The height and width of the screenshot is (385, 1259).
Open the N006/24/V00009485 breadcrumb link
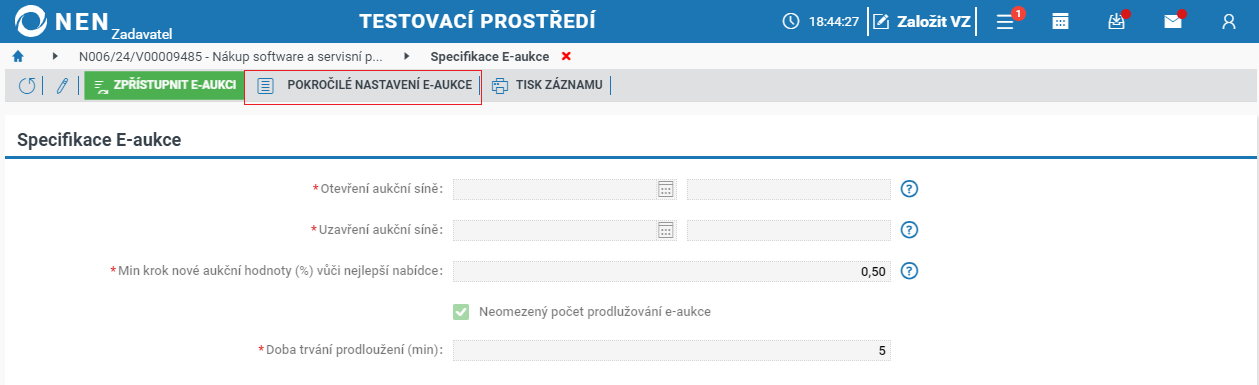coord(231,56)
